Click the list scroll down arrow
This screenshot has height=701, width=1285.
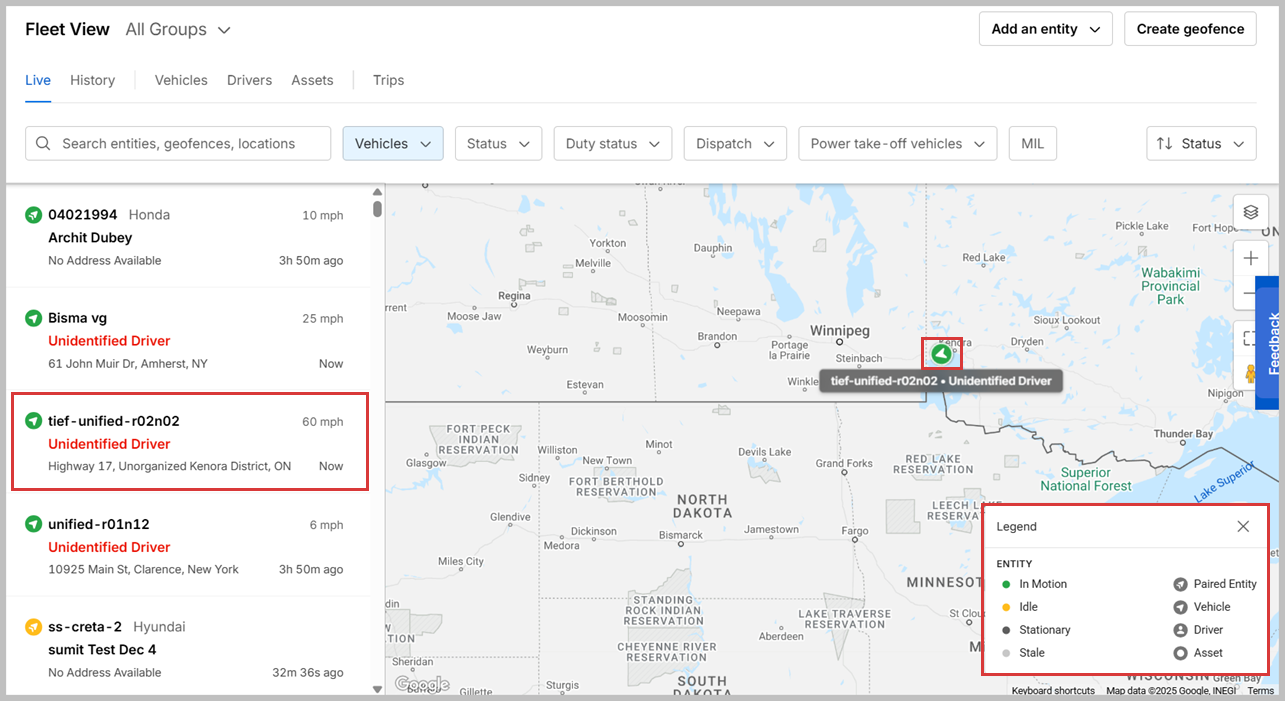tap(377, 689)
